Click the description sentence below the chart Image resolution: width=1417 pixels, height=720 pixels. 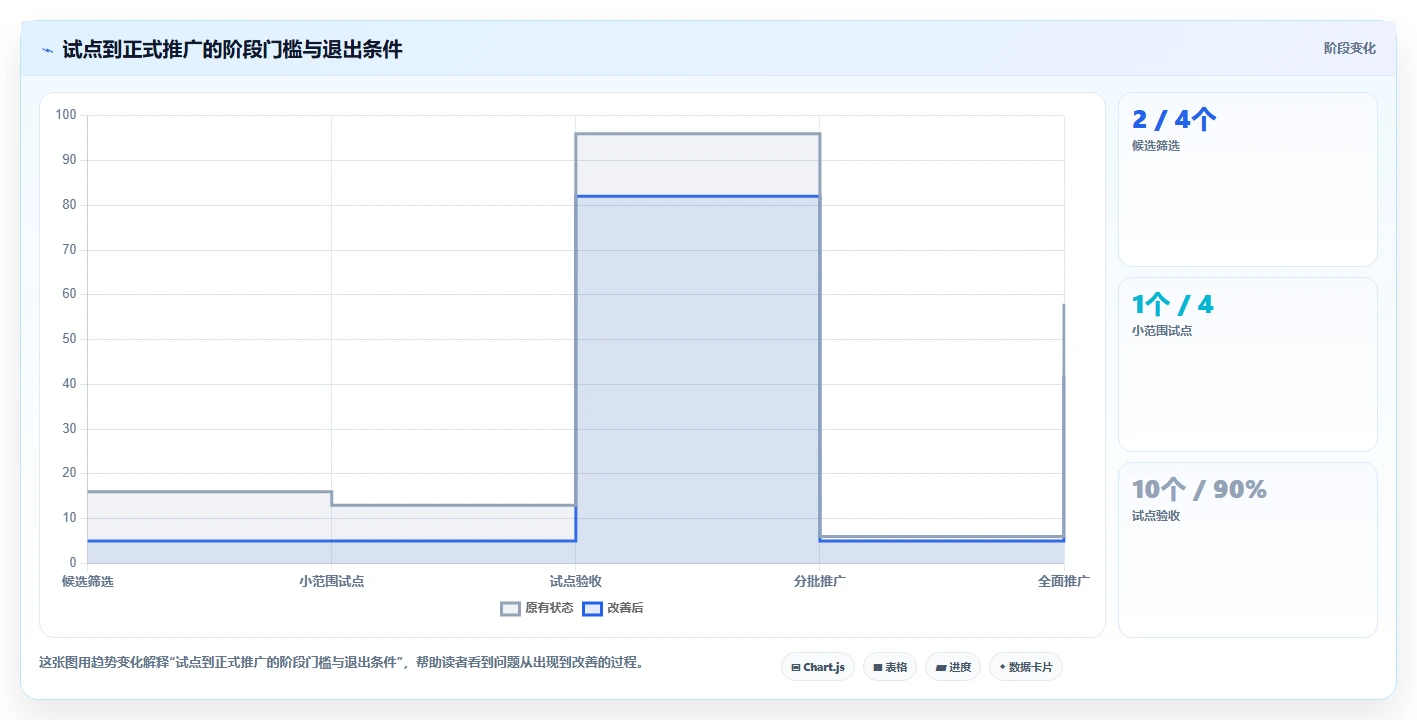341,662
